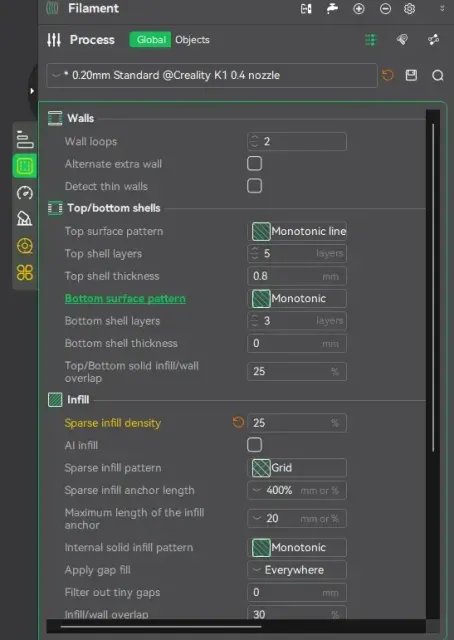Click the Top/bottom shells section icon

click(x=55, y=208)
